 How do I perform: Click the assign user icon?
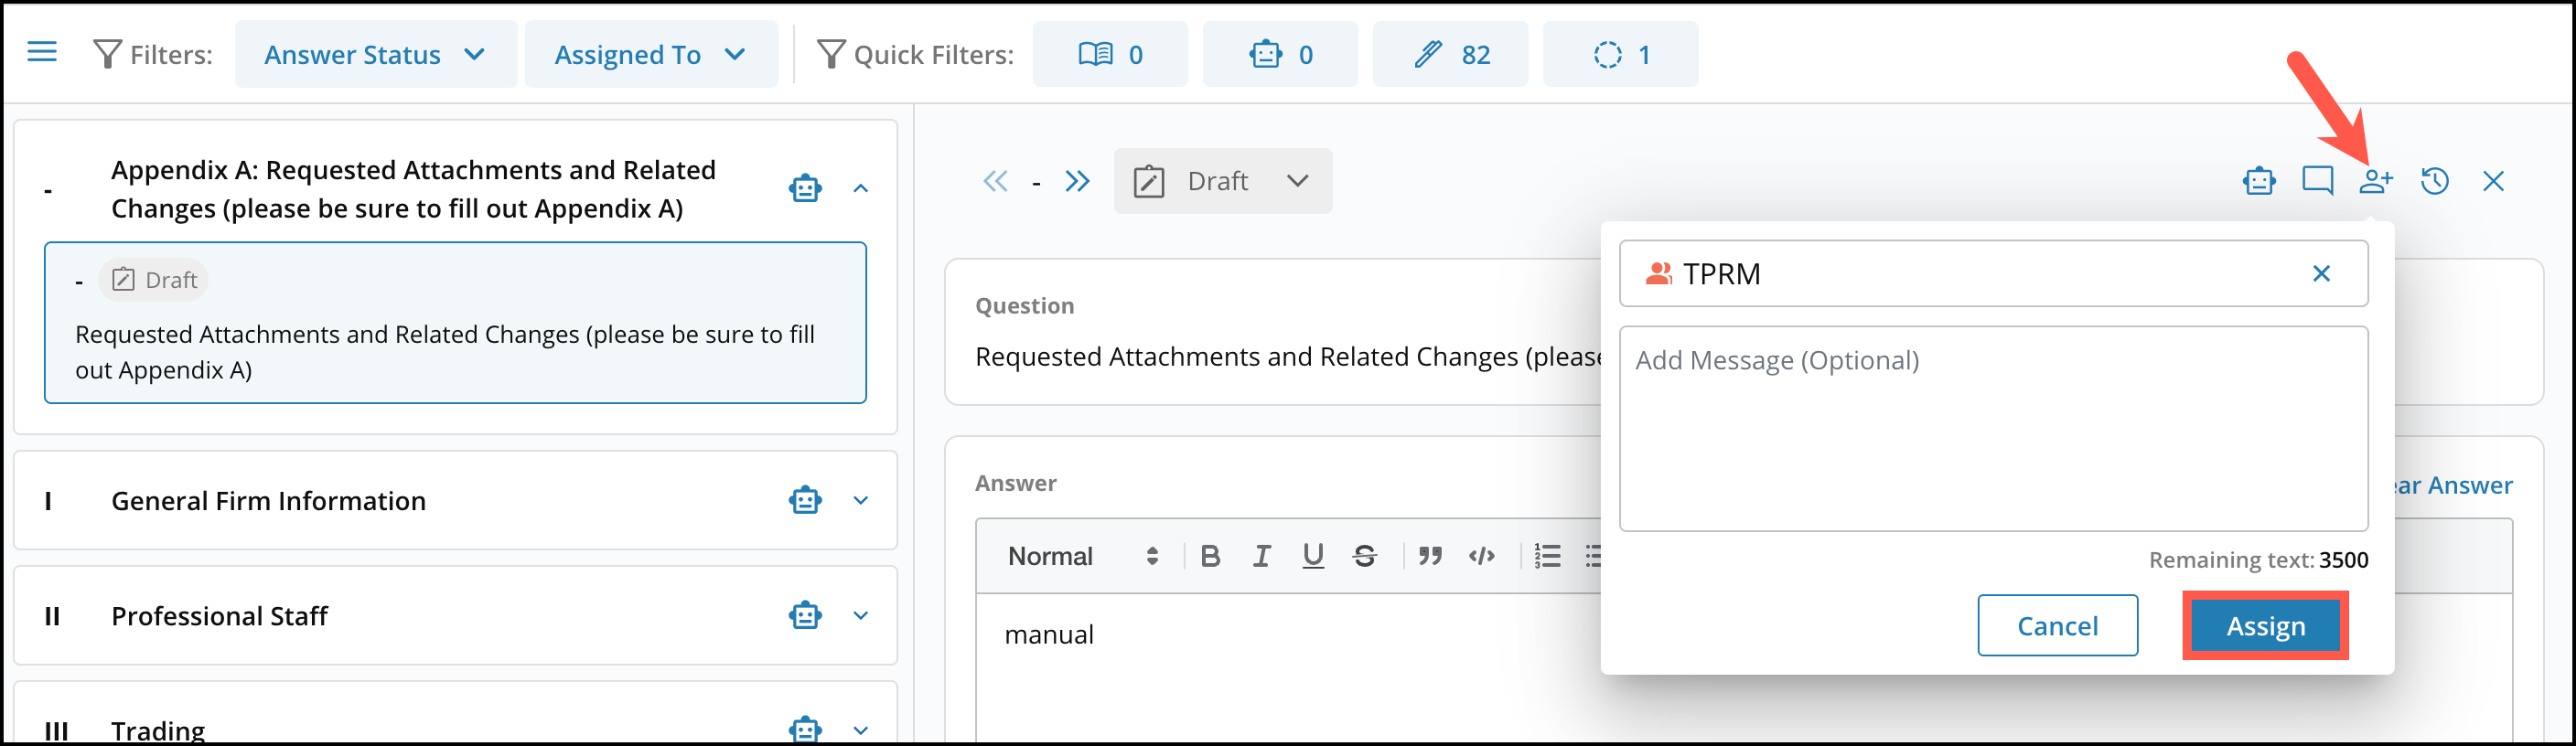[2376, 181]
